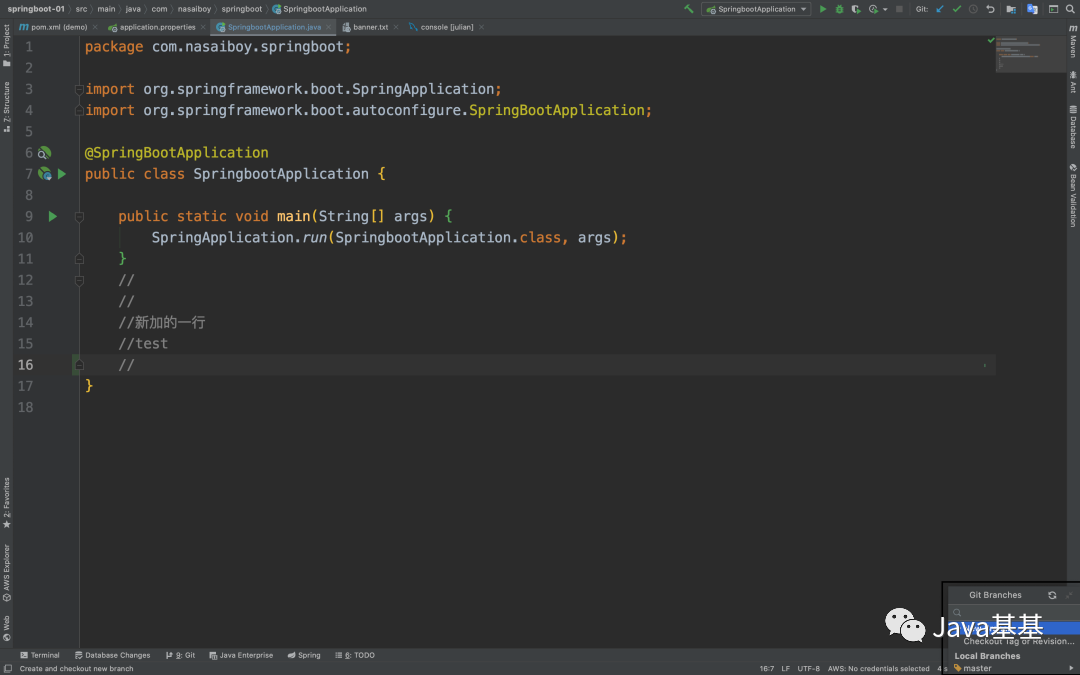This screenshot has width=1080, height=675.
Task: Click Checkout Tag or Revision... option
Action: click(x=1018, y=641)
